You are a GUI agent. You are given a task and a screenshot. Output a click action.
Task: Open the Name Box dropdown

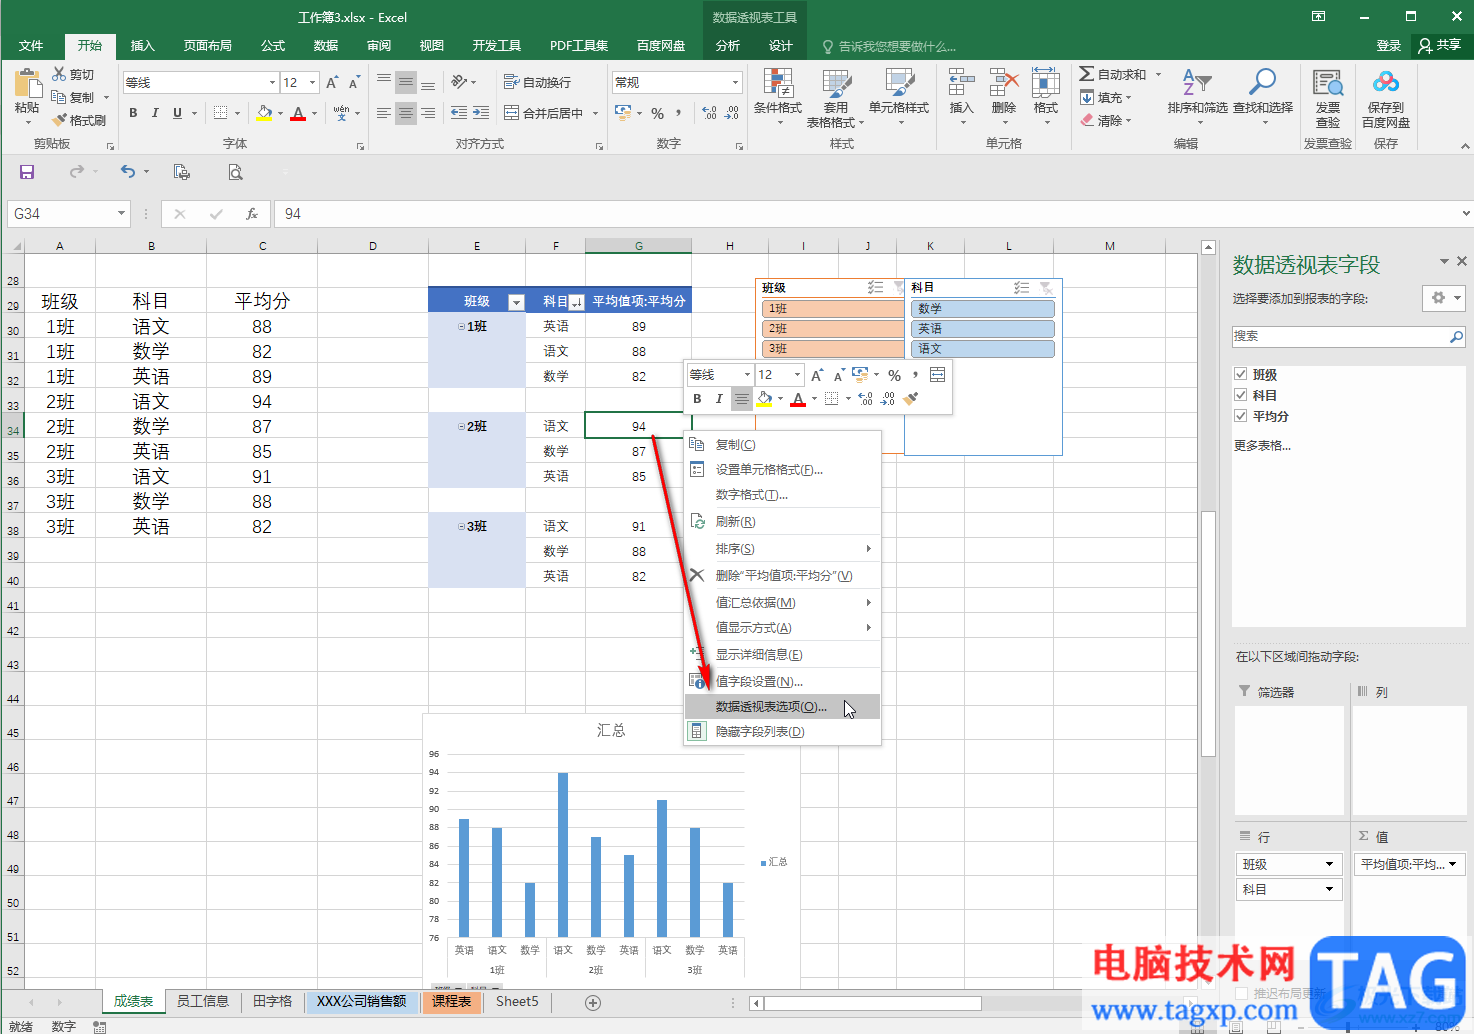pos(121,214)
